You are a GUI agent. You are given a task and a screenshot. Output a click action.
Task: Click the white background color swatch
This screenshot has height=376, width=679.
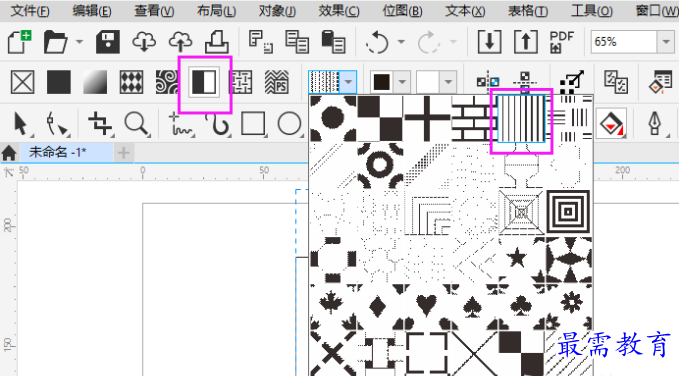click(428, 82)
